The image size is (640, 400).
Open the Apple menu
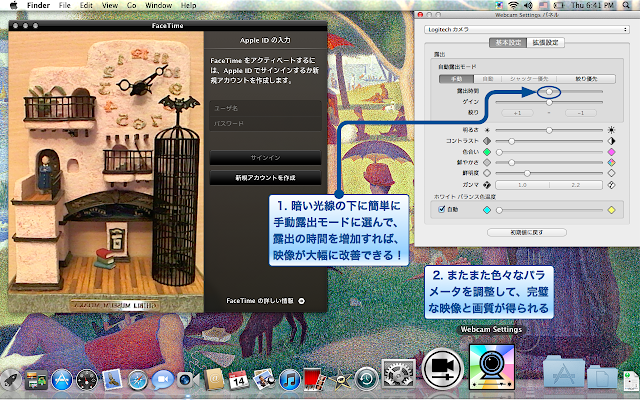(x=13, y=5)
